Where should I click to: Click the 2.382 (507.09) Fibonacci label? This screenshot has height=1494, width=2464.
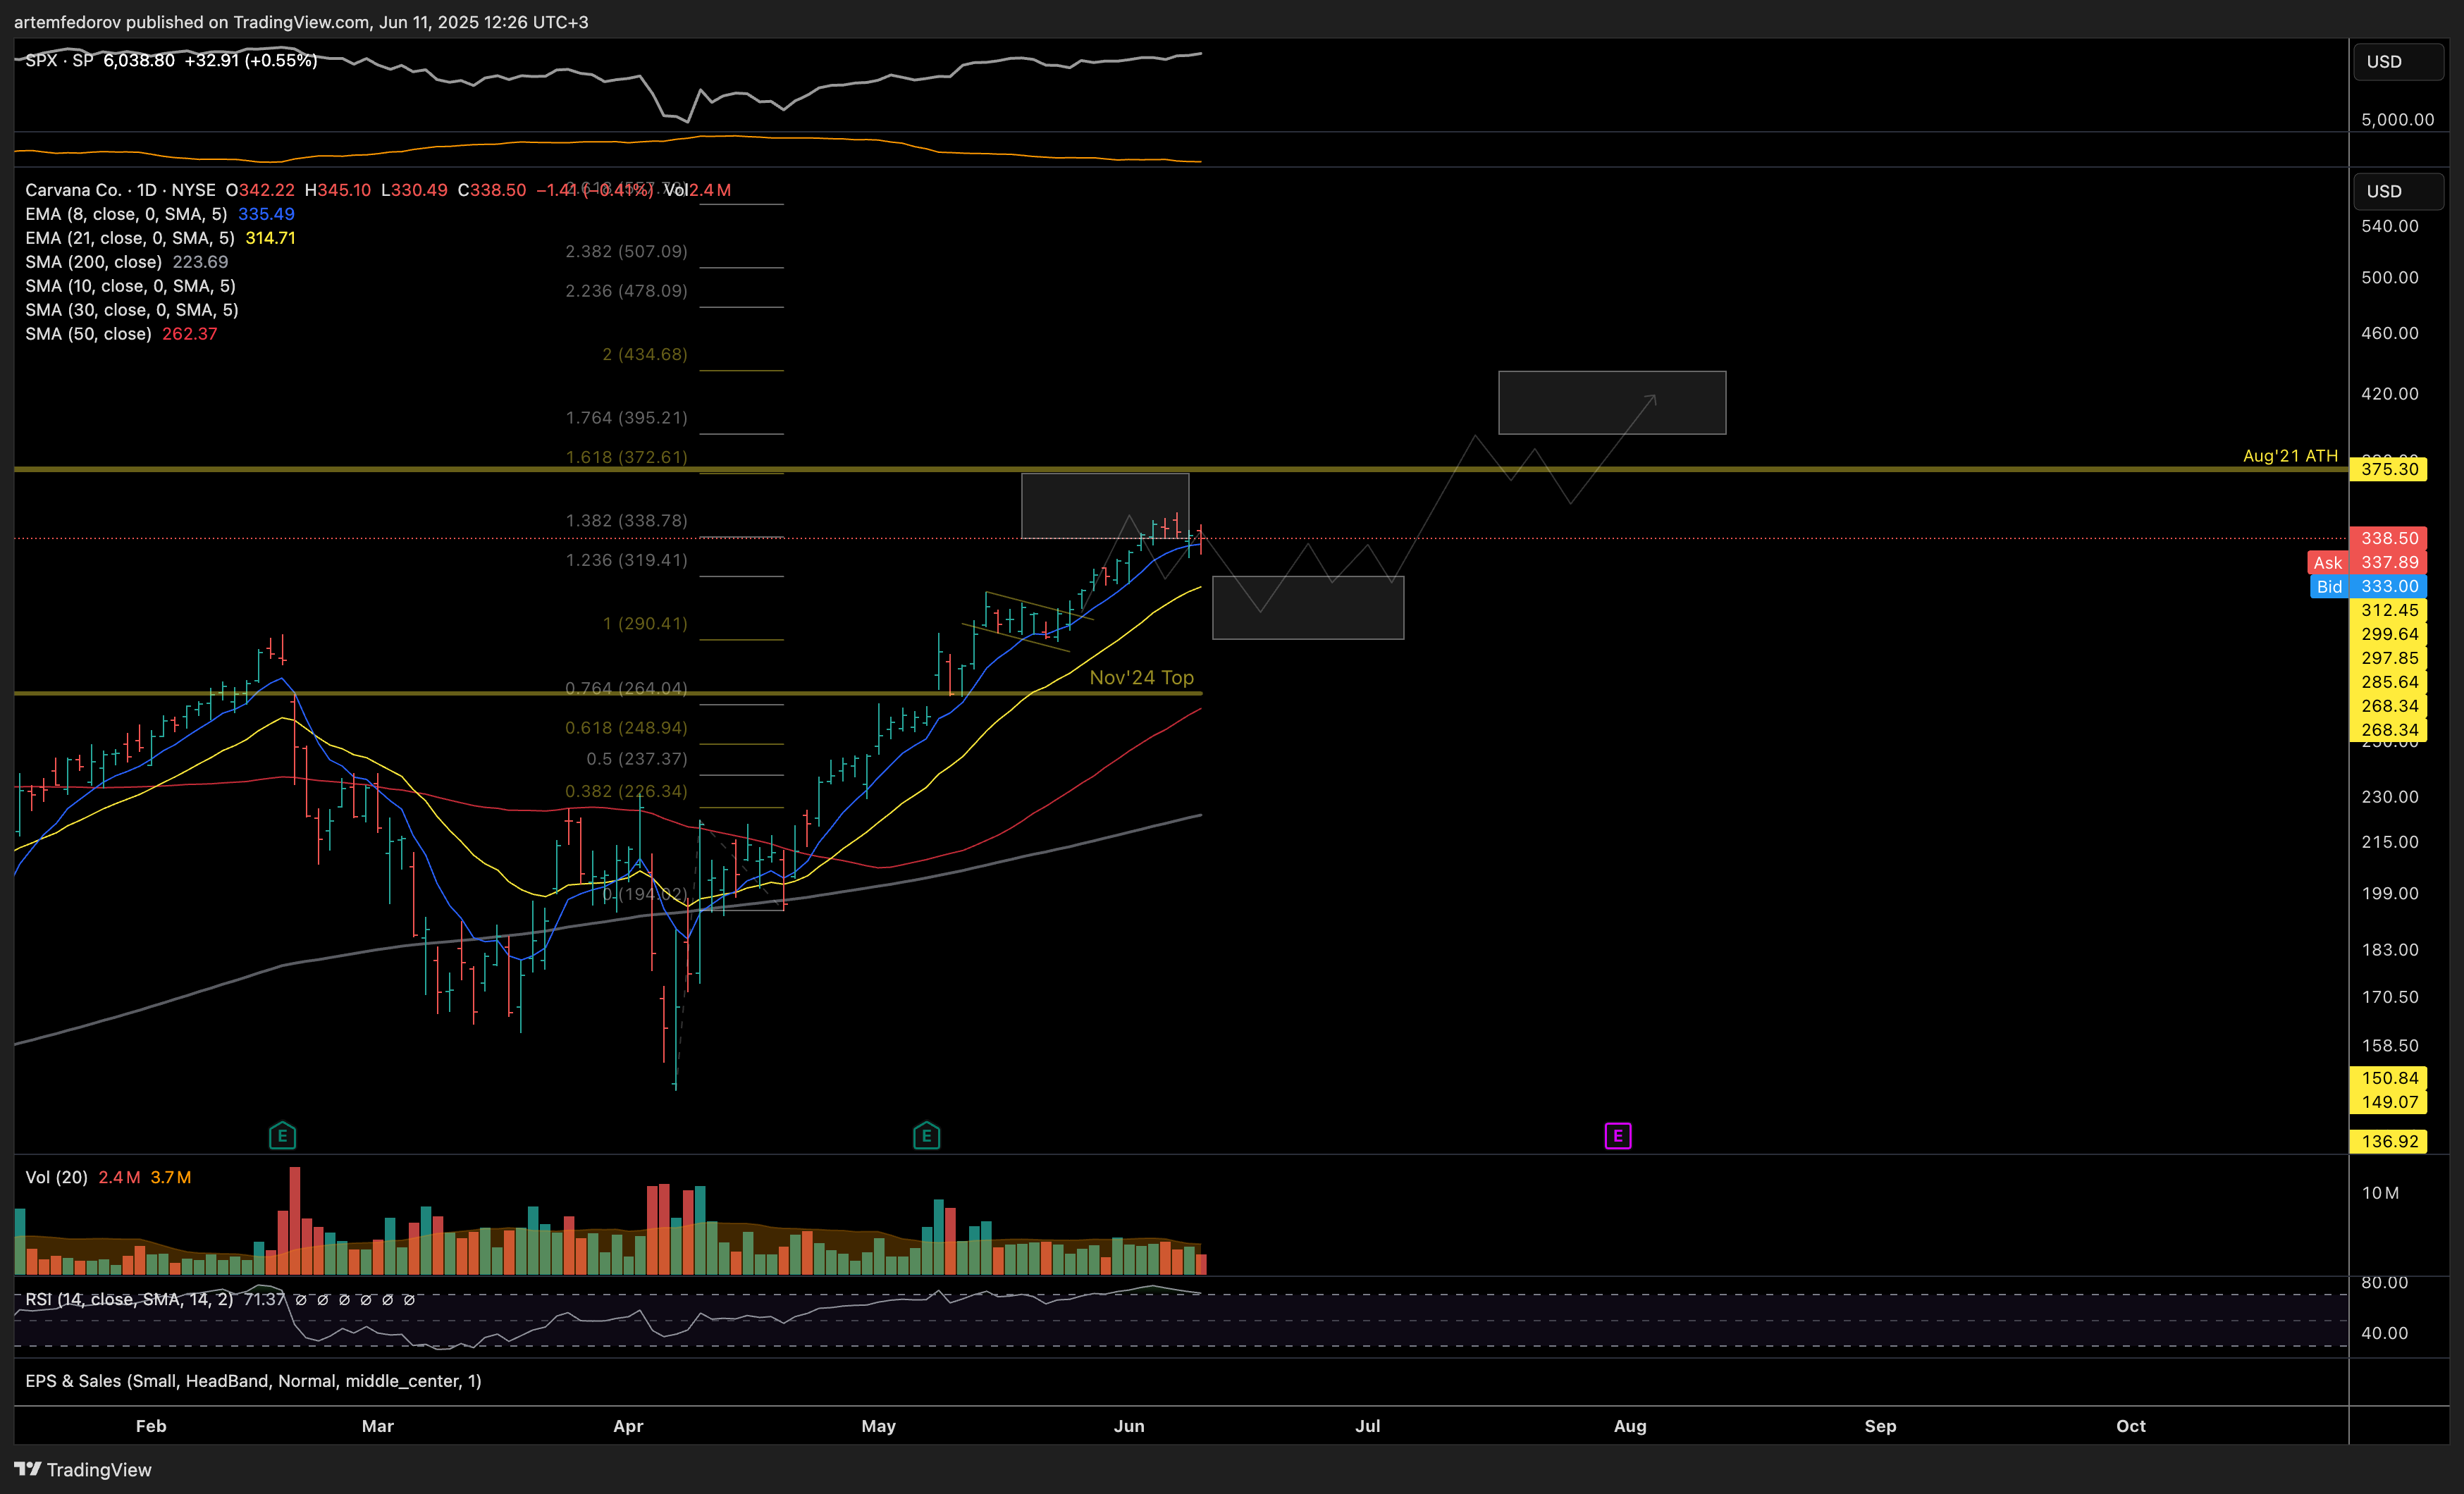(x=626, y=251)
